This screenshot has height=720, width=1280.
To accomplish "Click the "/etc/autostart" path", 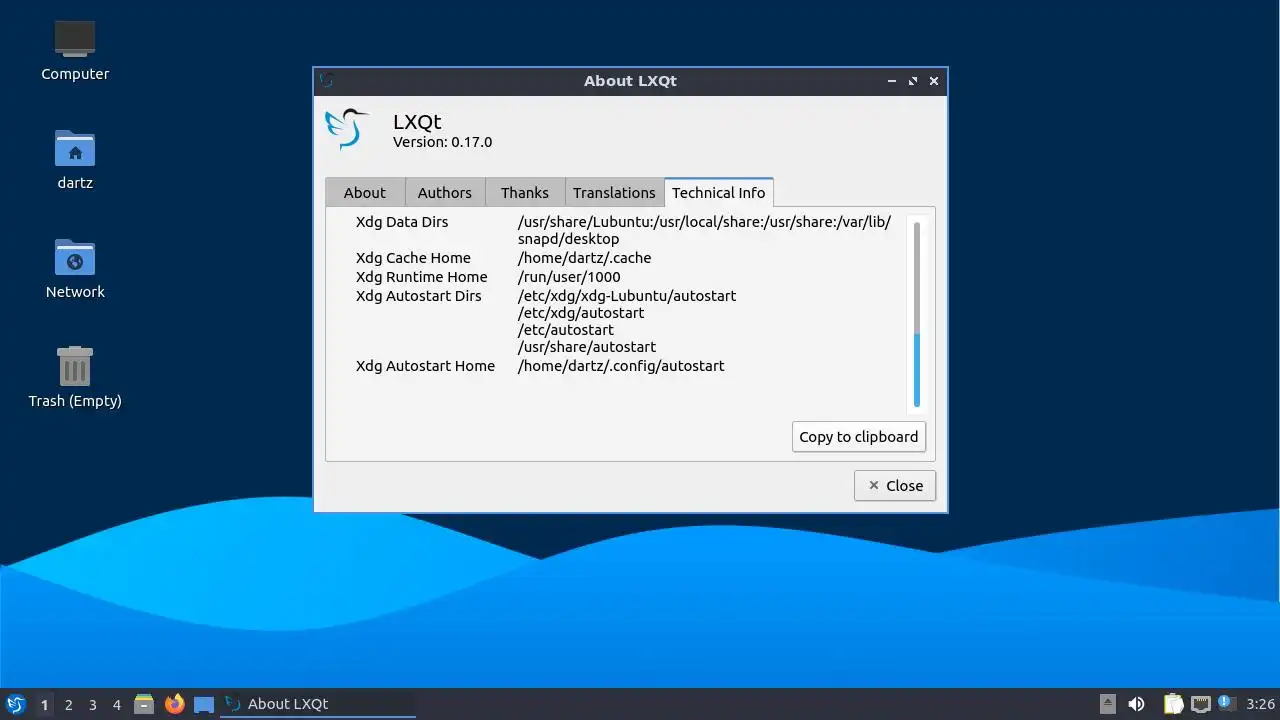I will click(566, 330).
